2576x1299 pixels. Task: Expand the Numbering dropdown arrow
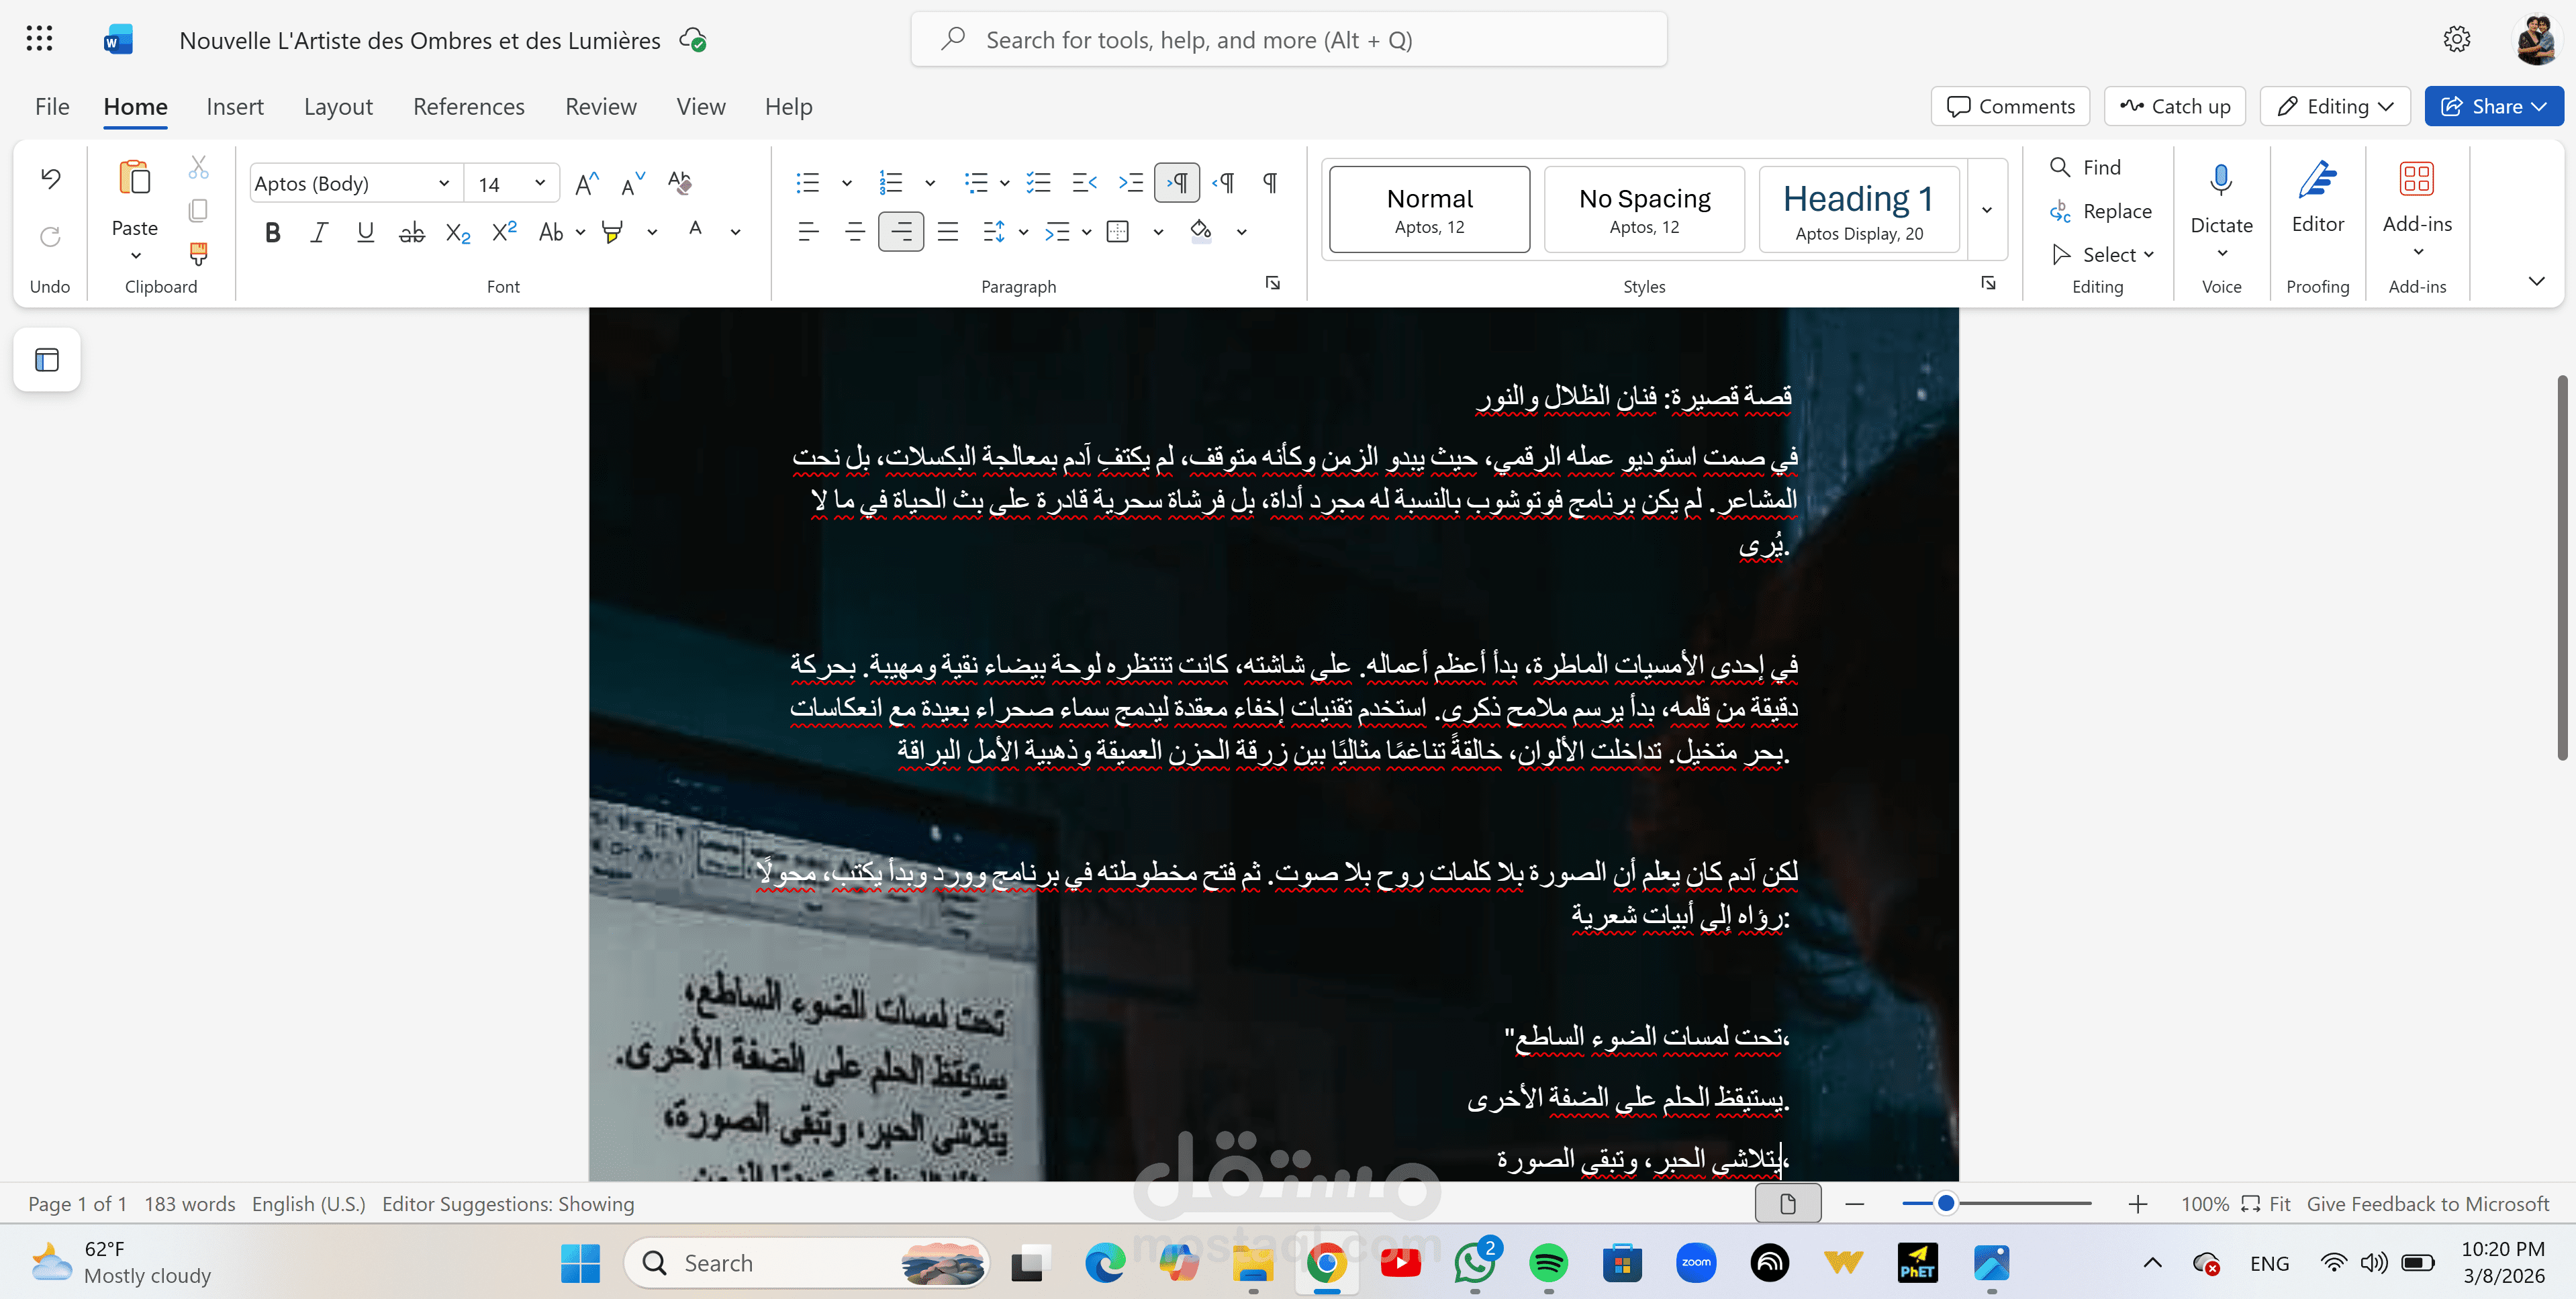(x=930, y=183)
